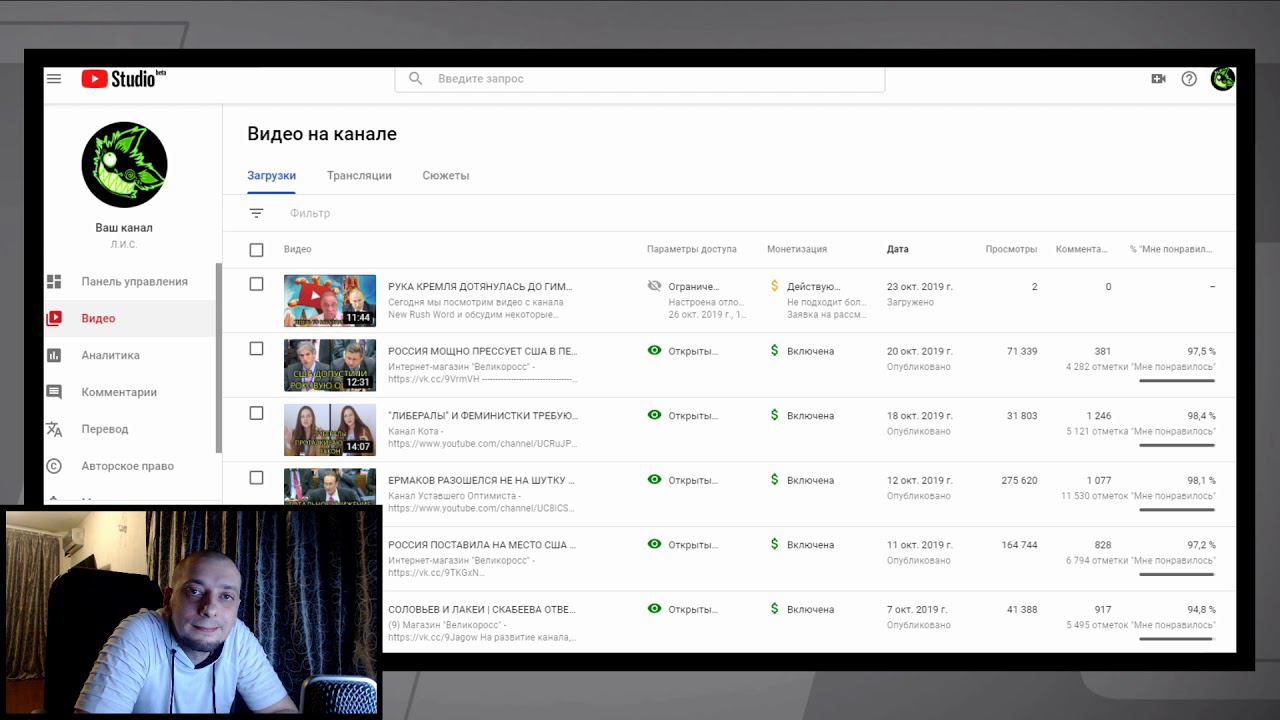
Task: Click the green eye icon for ЛИБЕРАЛЫ И ФЕМИНИСТКИ
Action: click(654, 415)
